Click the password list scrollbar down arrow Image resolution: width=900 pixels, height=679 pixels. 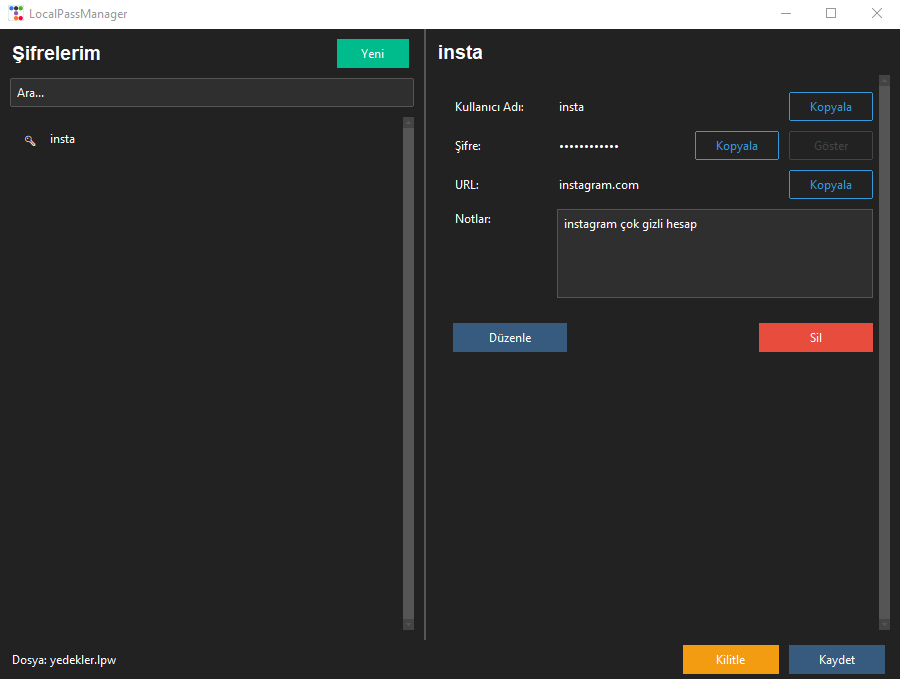coord(408,624)
